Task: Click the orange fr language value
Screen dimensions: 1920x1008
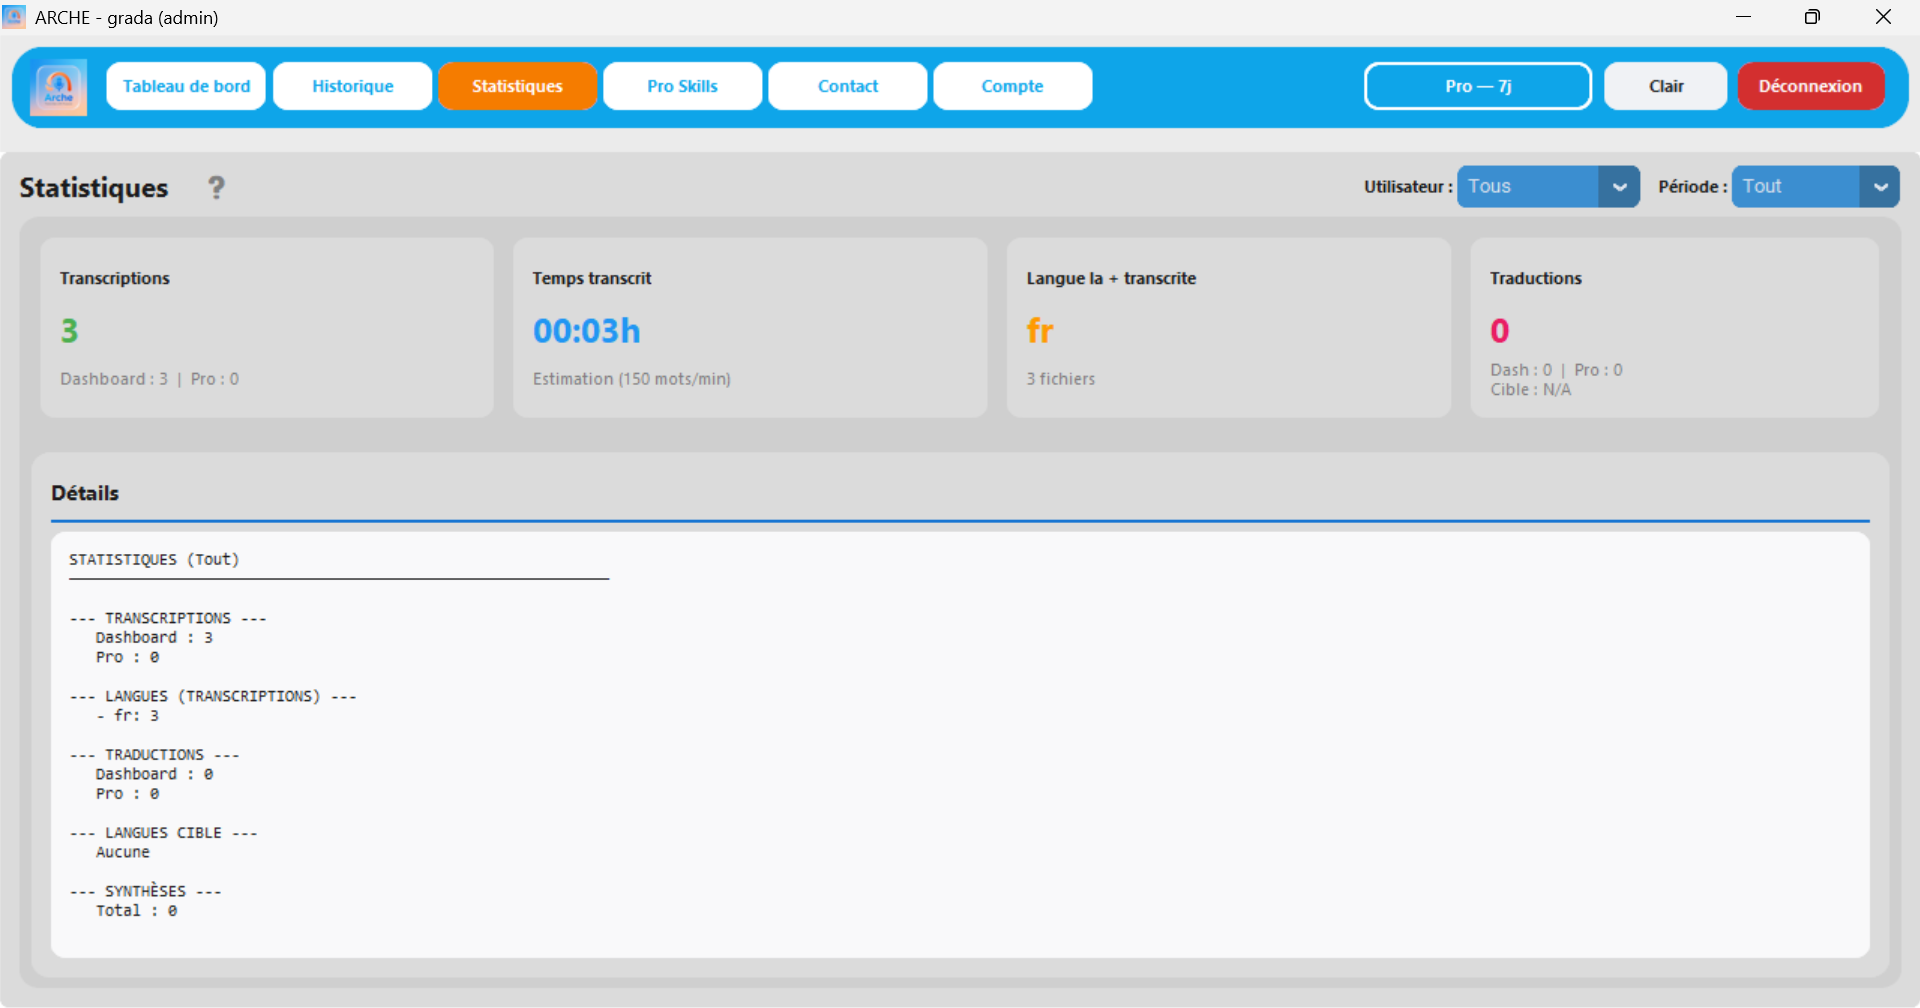Action: [1040, 331]
